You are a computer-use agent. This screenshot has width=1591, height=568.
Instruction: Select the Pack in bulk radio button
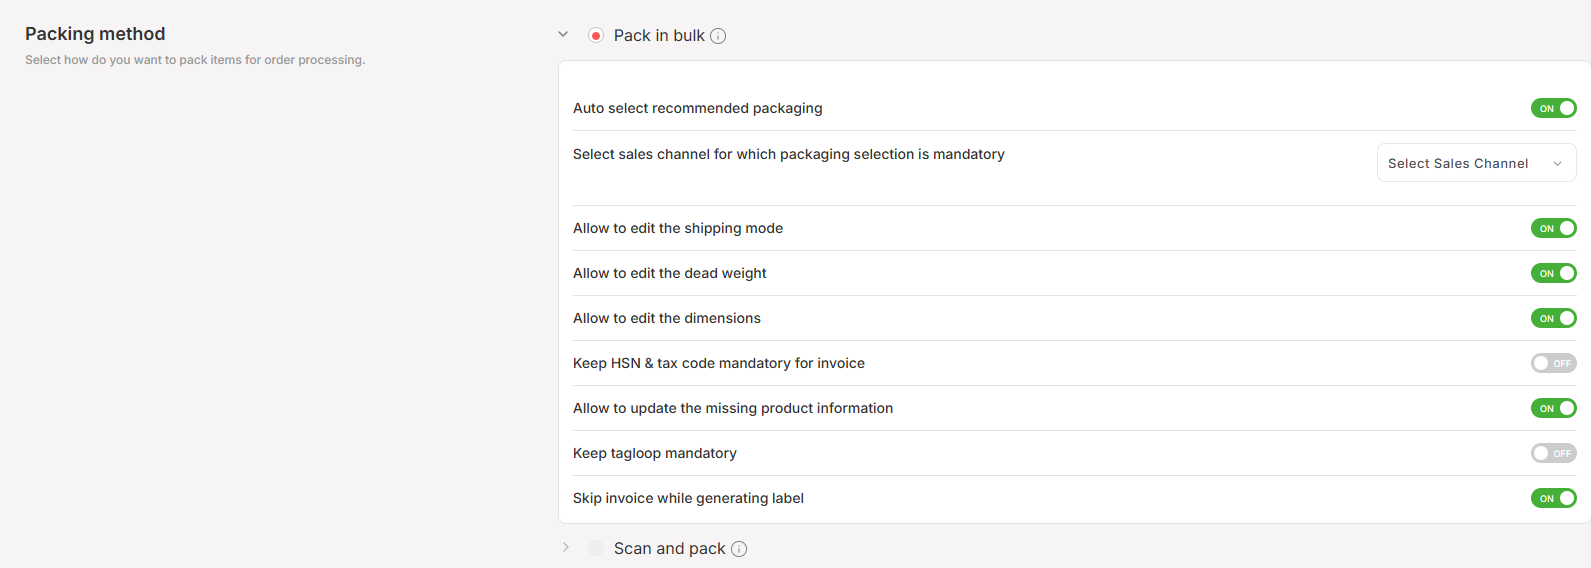click(596, 36)
